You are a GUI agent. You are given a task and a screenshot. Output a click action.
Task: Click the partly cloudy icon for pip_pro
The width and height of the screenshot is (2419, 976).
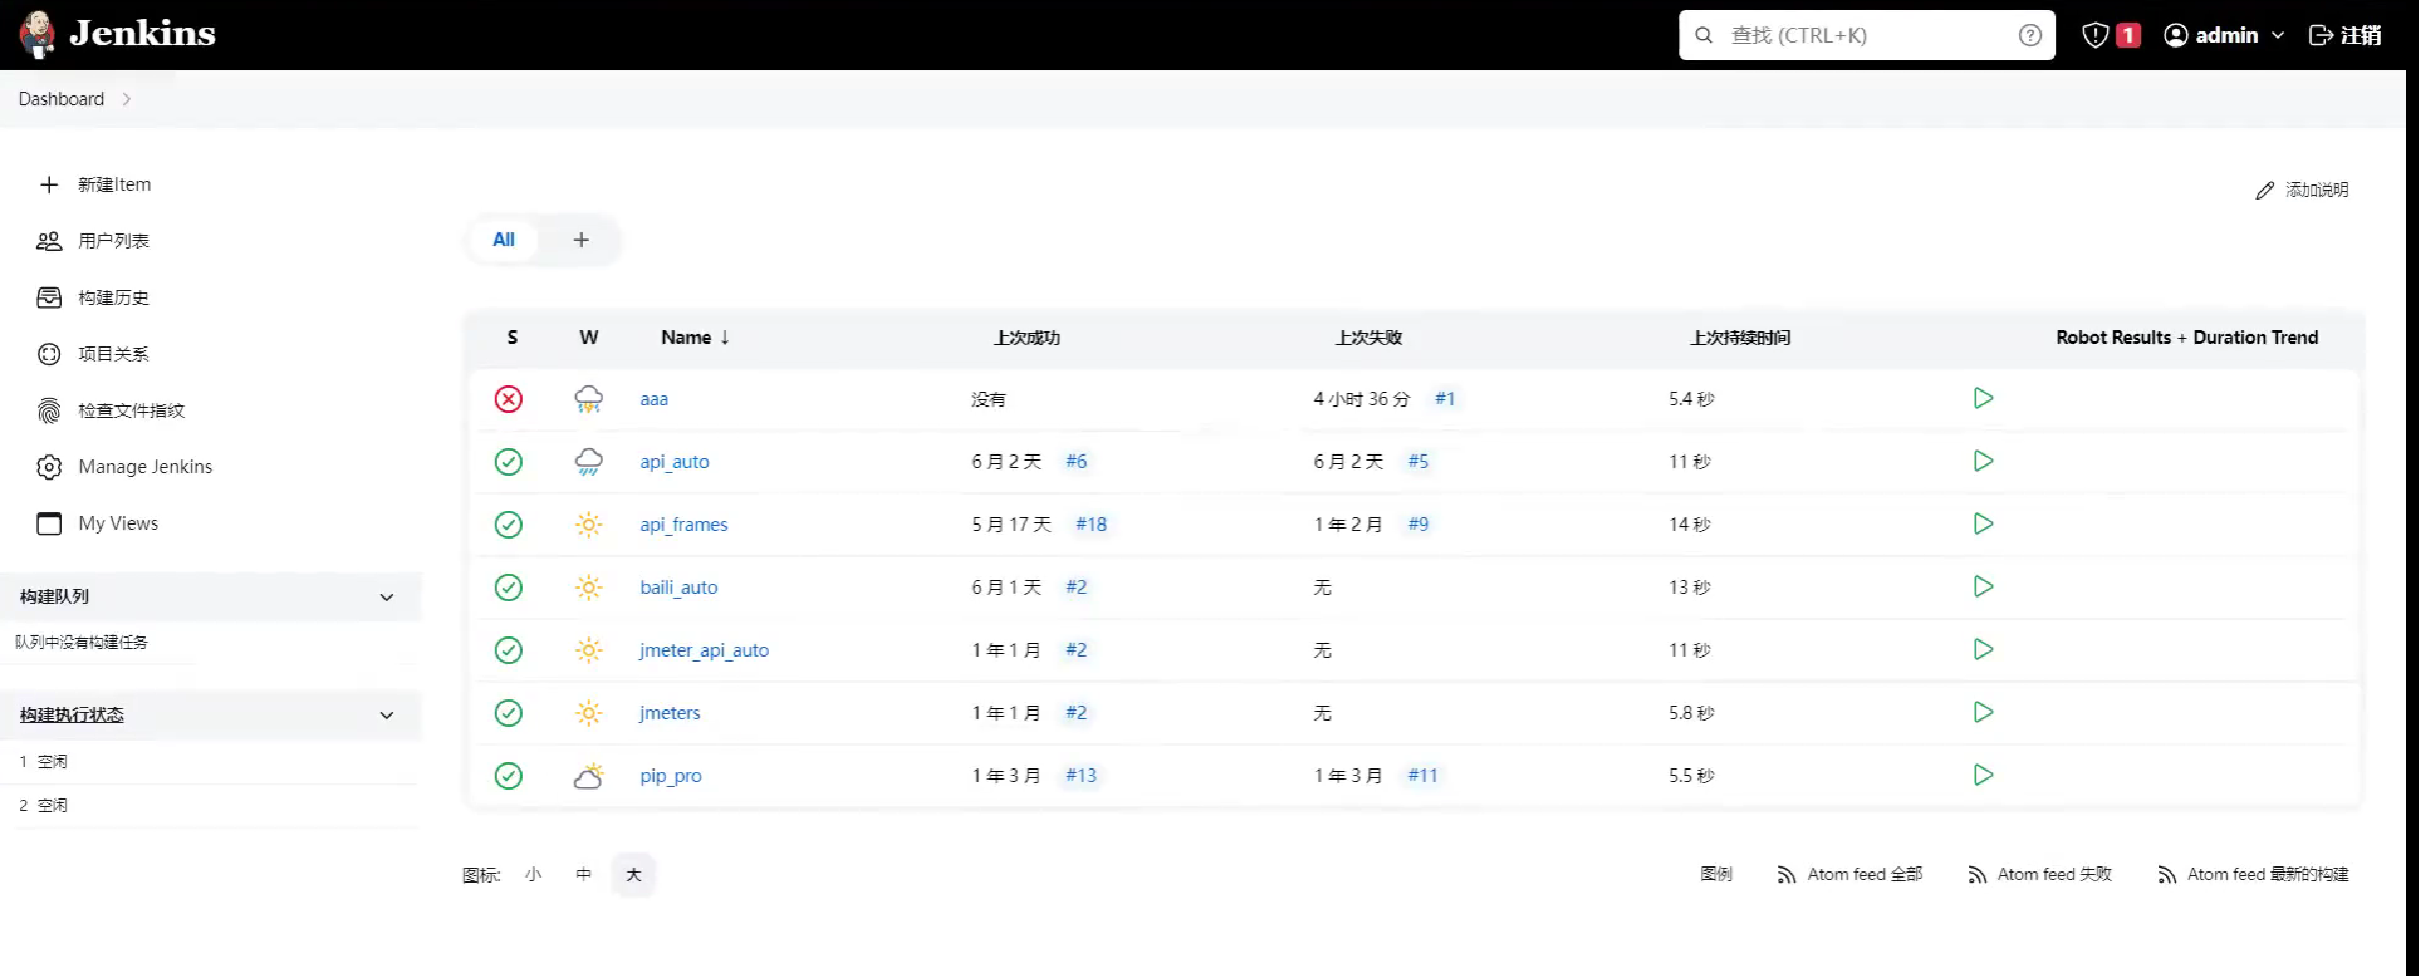(x=588, y=776)
